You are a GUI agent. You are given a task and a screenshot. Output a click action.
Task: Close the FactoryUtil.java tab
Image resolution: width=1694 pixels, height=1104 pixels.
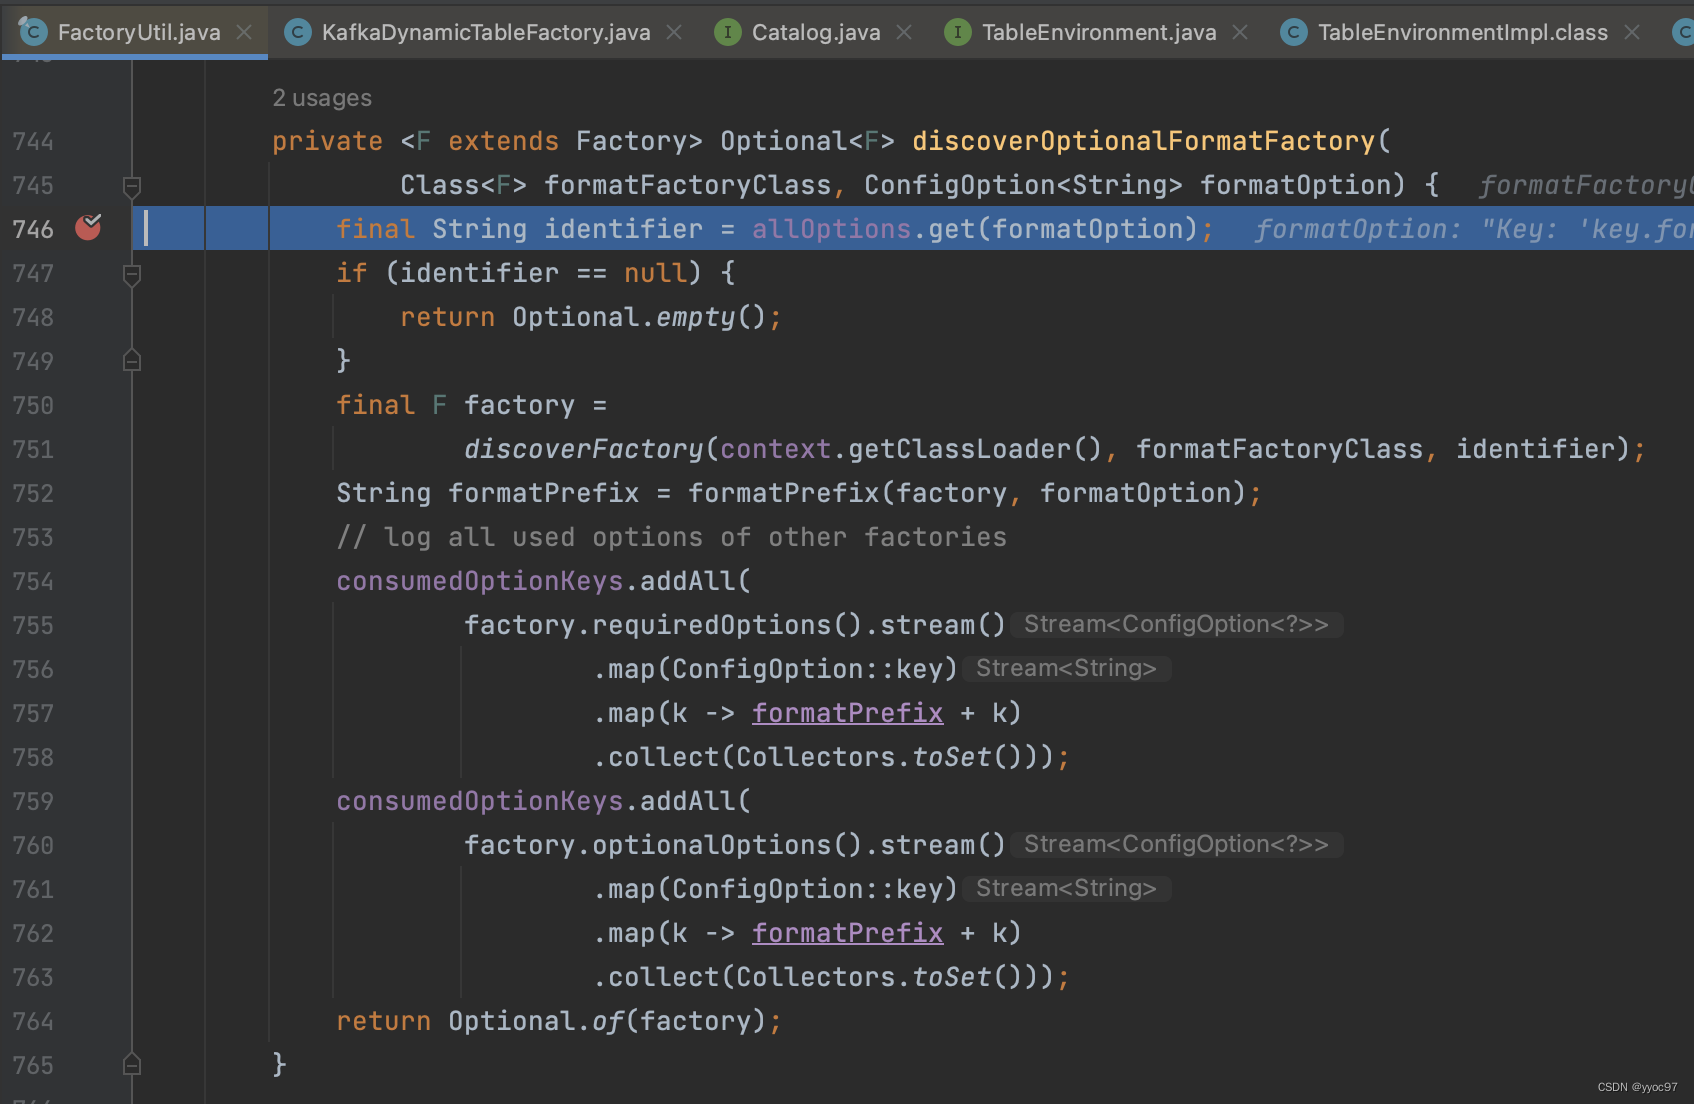(x=244, y=32)
